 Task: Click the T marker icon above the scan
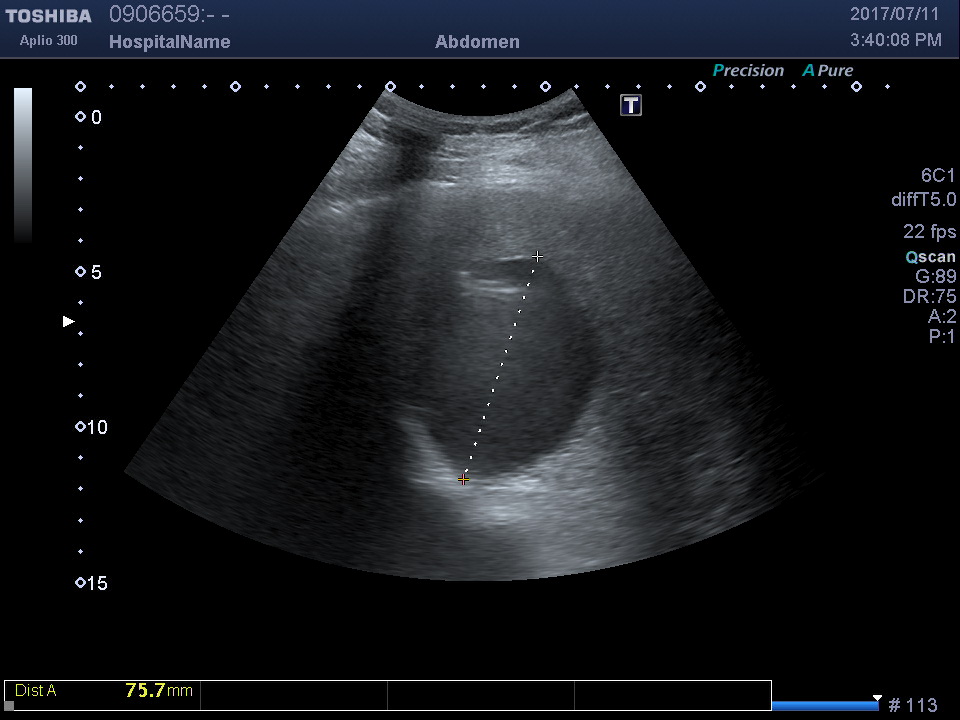click(x=631, y=105)
